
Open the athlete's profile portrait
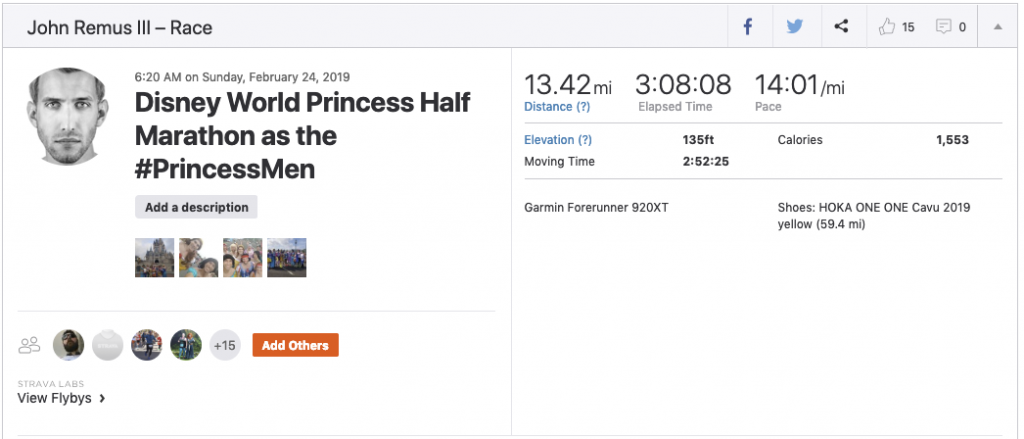[67, 116]
